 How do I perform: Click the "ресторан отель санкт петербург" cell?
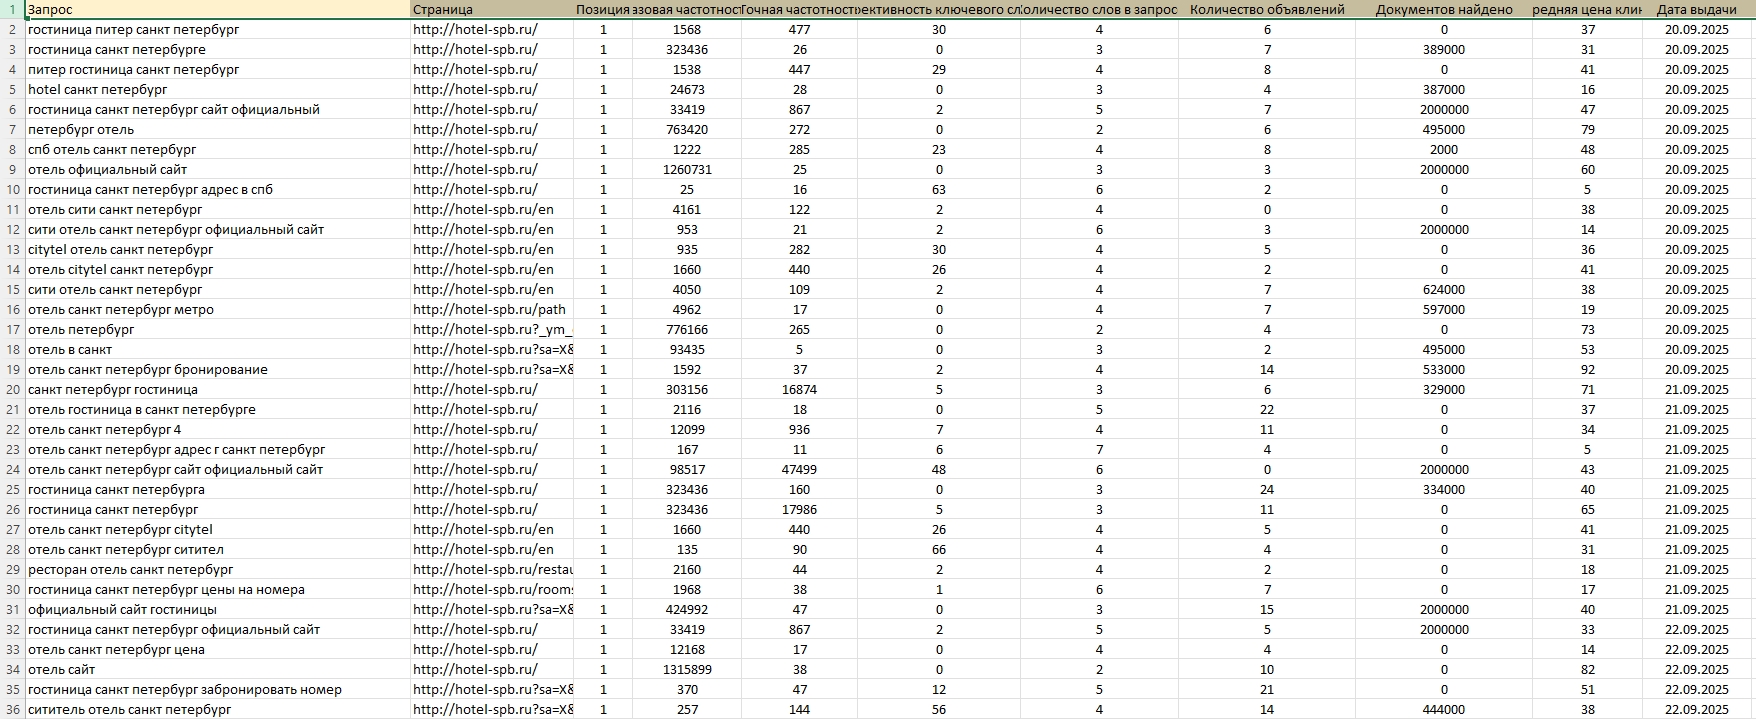pyautogui.click(x=130, y=570)
